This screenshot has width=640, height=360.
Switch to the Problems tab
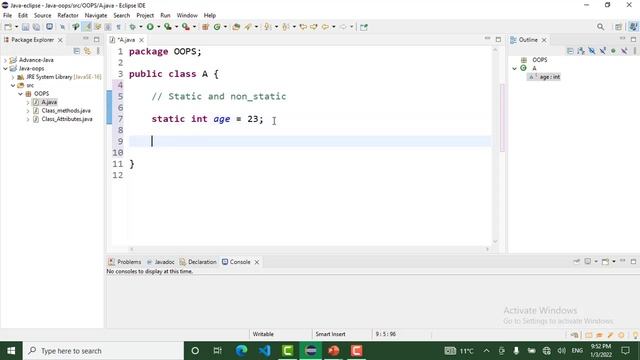124,262
